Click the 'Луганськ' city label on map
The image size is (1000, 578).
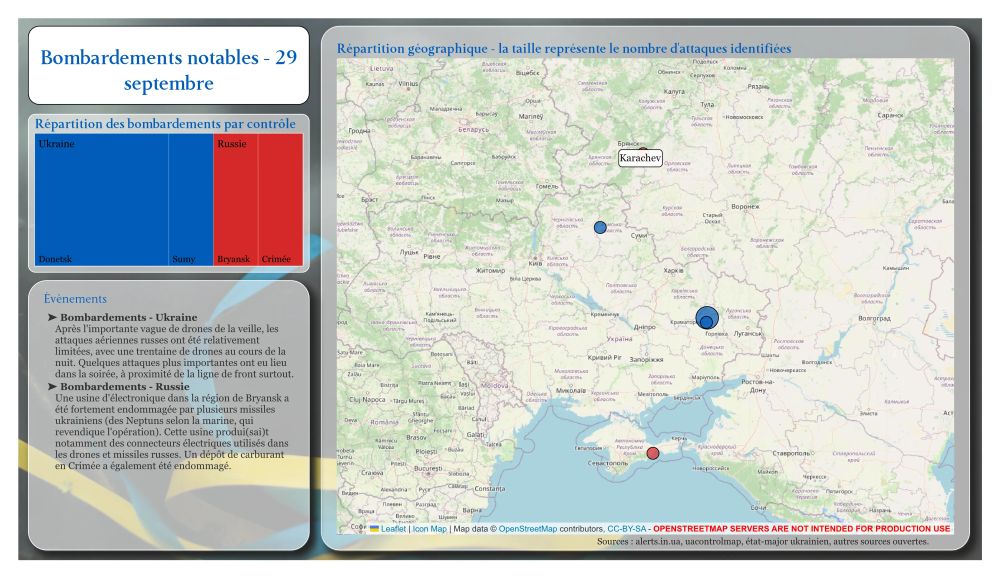point(747,334)
